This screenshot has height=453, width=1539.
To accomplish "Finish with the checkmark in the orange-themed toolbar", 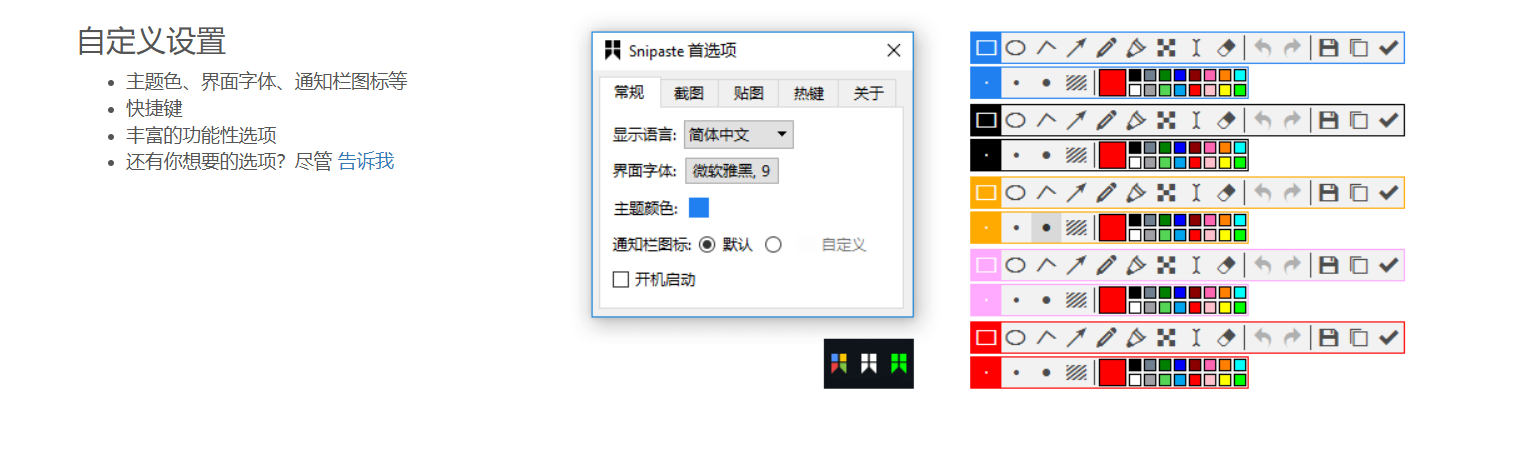I will tap(1388, 193).
